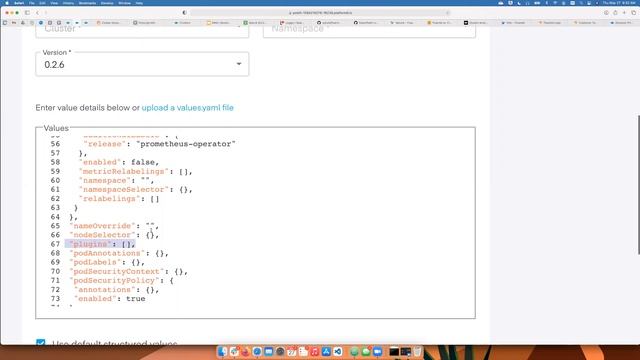Click "nameOverride" on line 65
The width and height of the screenshot is (640, 360).
point(102,226)
